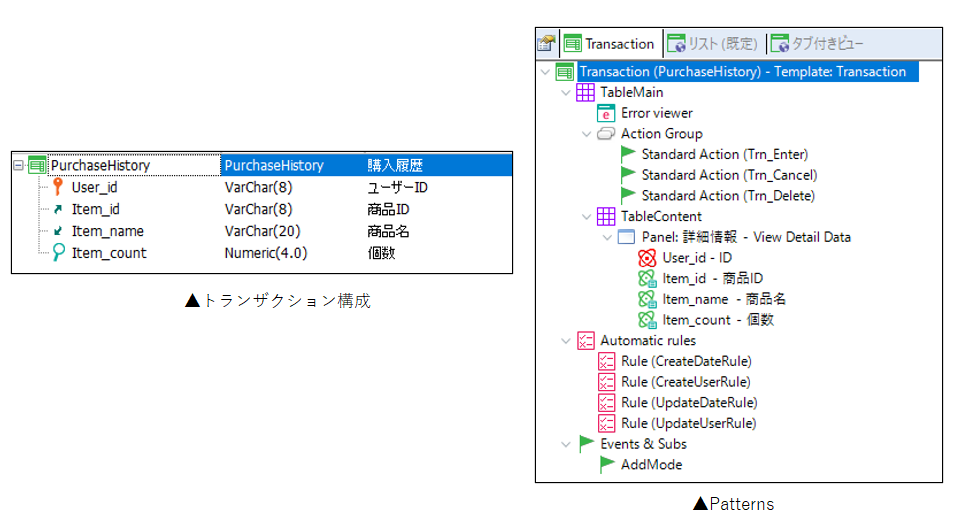Click the Panel 詳細情報 icon
Screen dimensions: 956x519
[x=626, y=237]
